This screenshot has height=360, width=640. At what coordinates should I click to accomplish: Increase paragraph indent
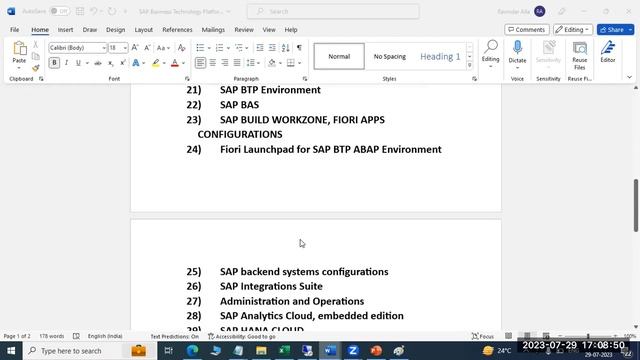[272, 48]
